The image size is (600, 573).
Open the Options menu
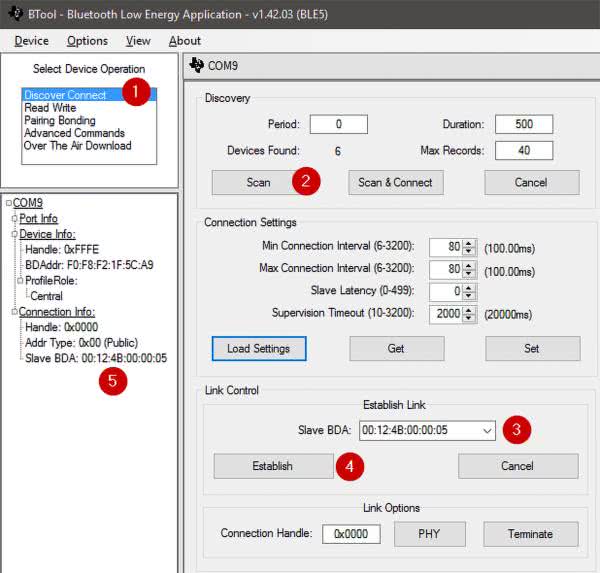click(87, 41)
